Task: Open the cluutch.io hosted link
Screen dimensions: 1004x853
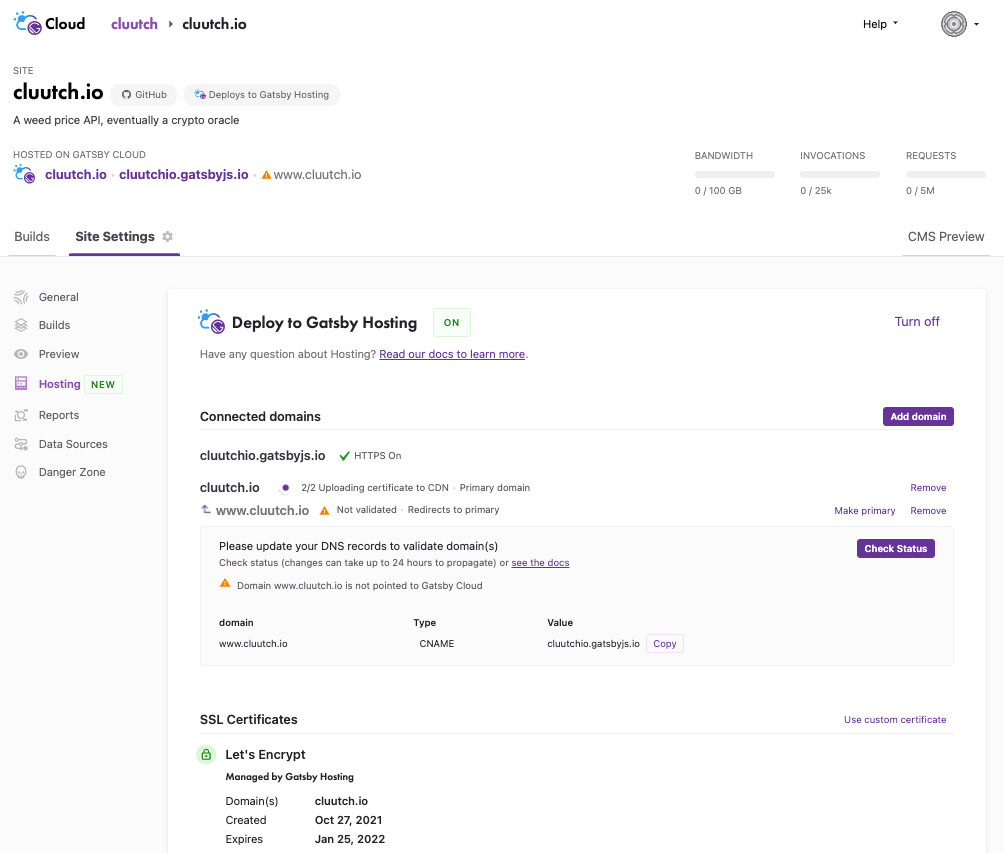Action: pos(76,174)
